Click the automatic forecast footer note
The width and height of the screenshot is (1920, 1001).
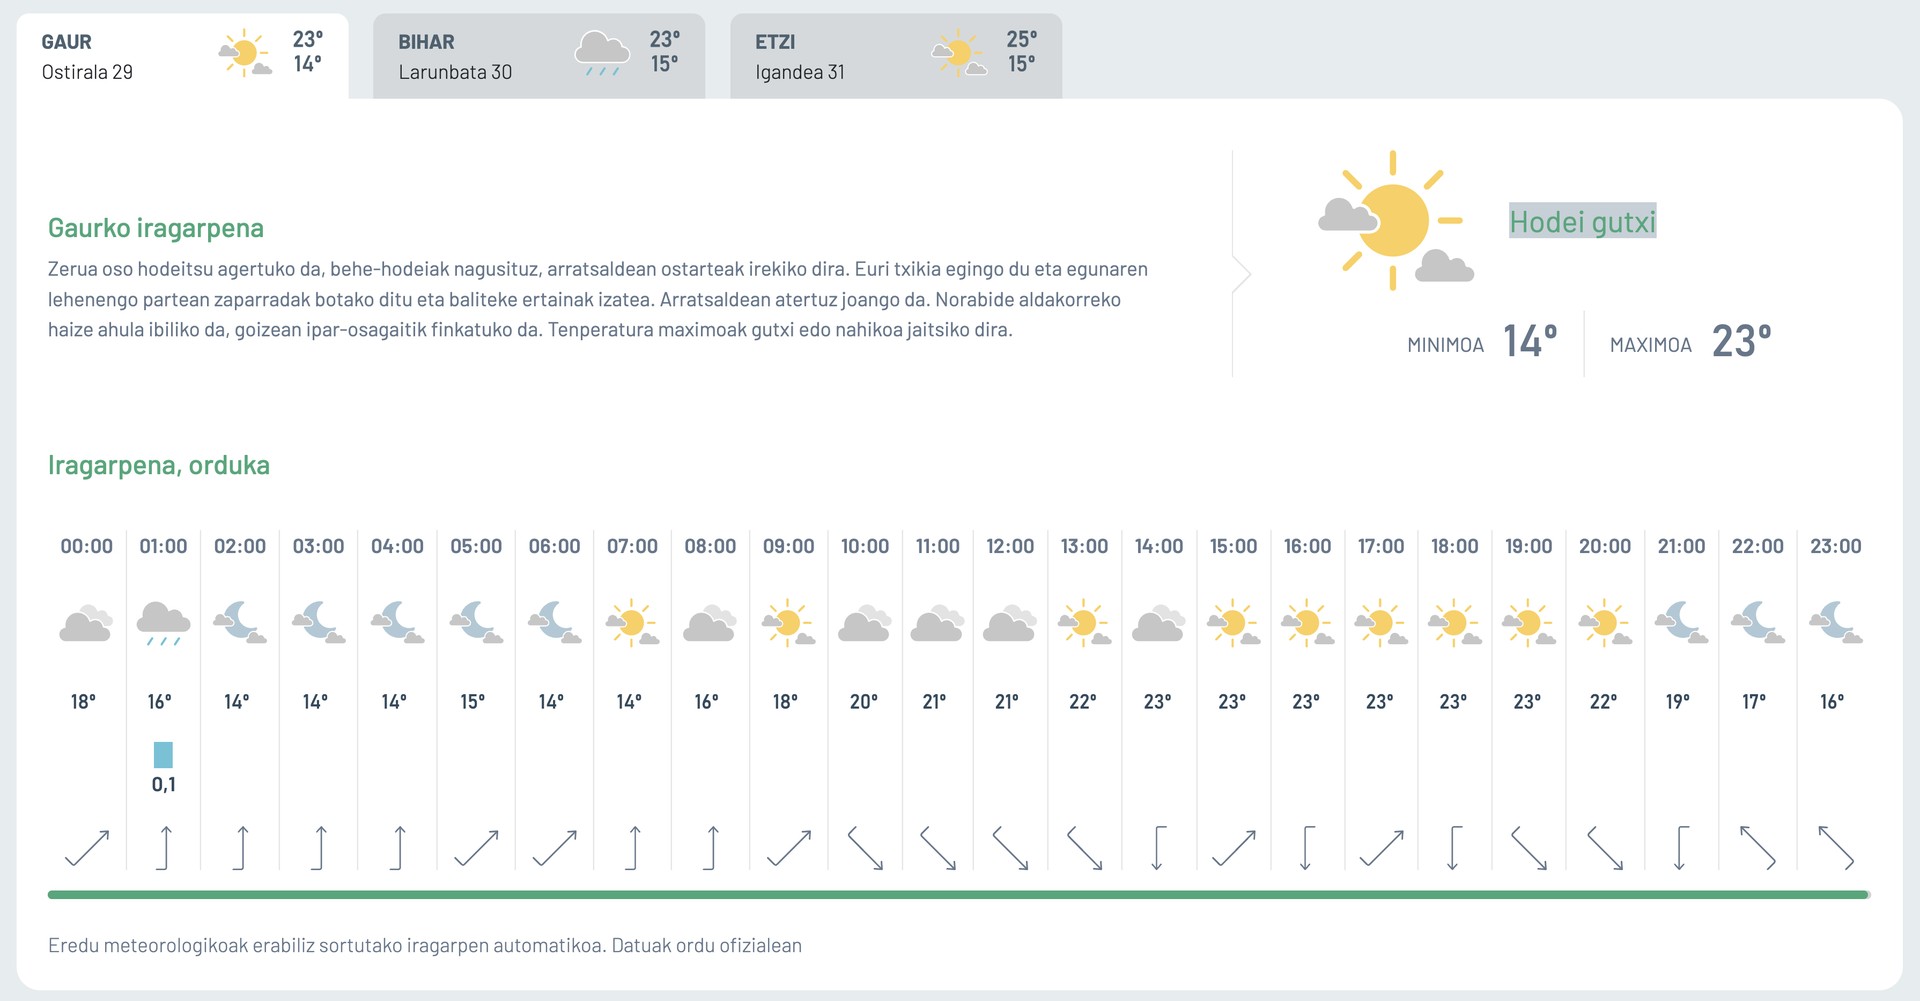pos(425,945)
